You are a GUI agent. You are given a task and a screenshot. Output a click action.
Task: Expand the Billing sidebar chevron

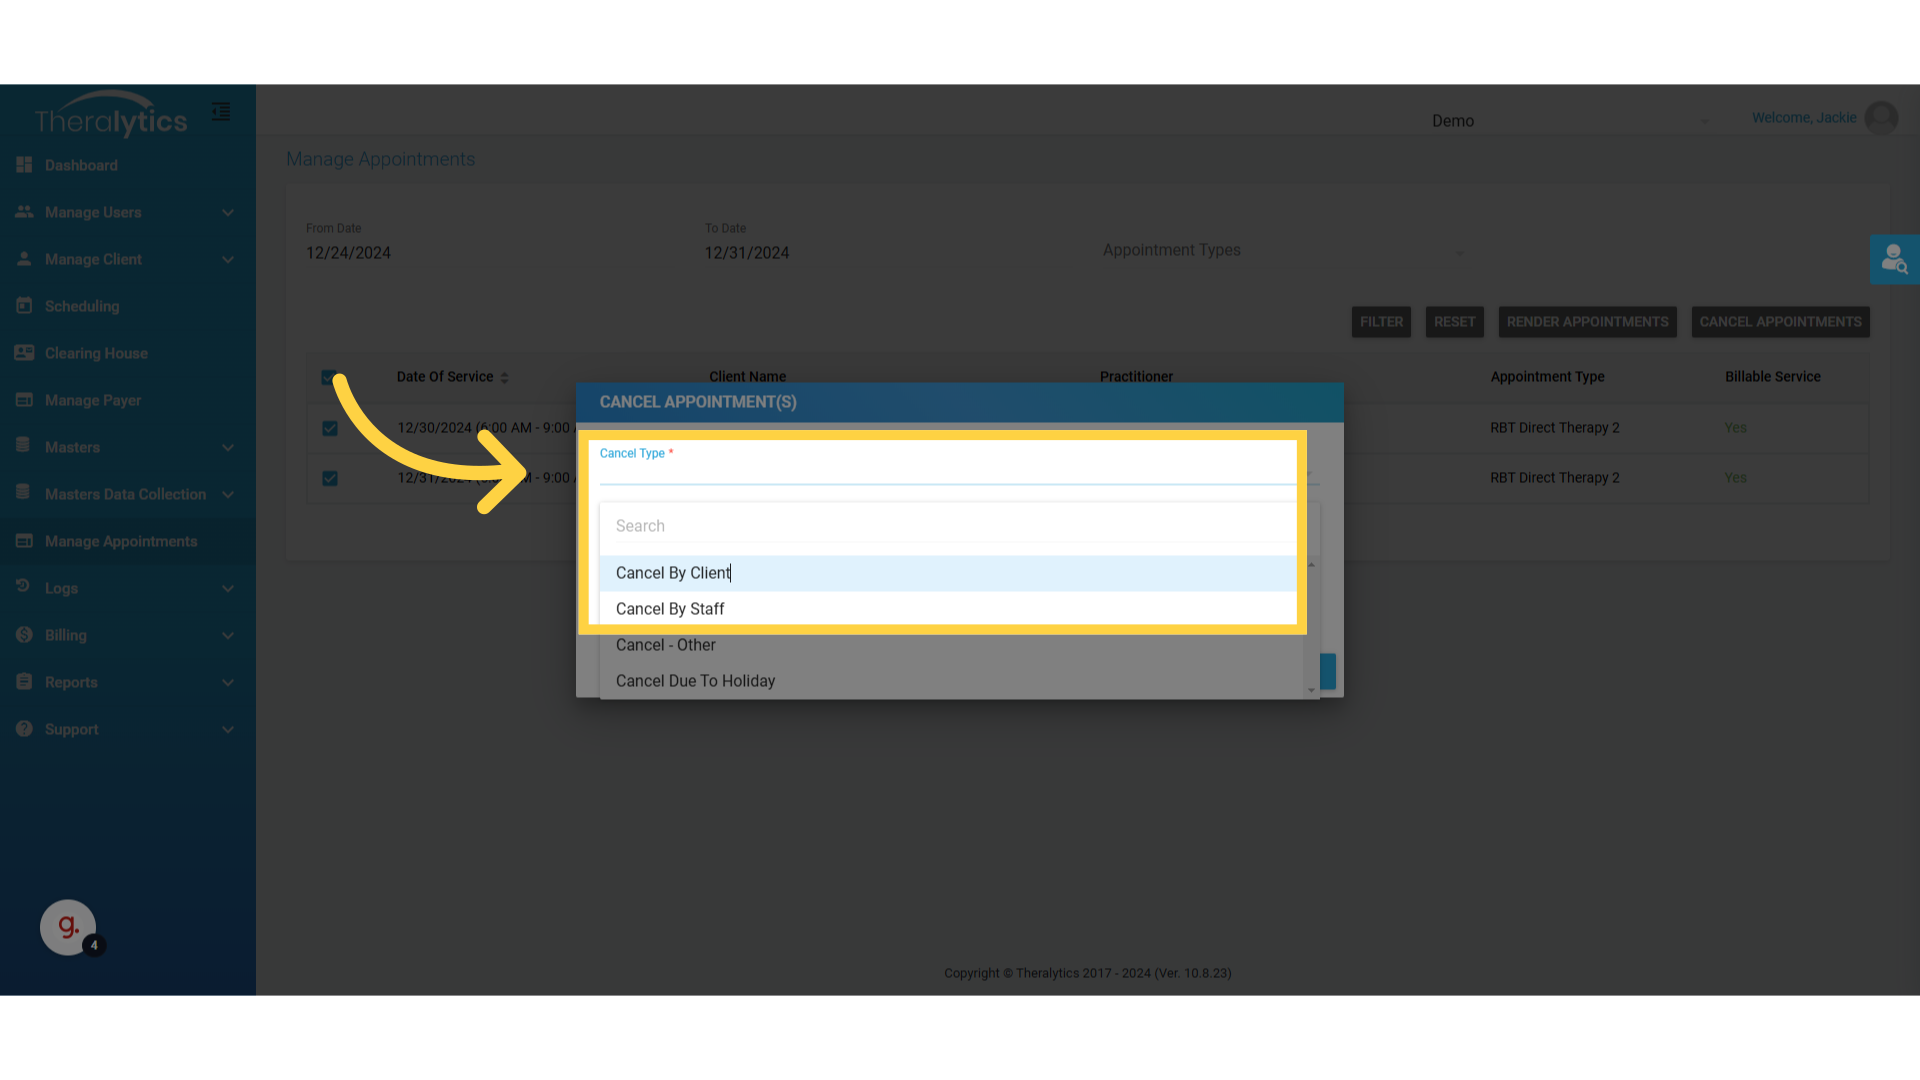[228, 635]
